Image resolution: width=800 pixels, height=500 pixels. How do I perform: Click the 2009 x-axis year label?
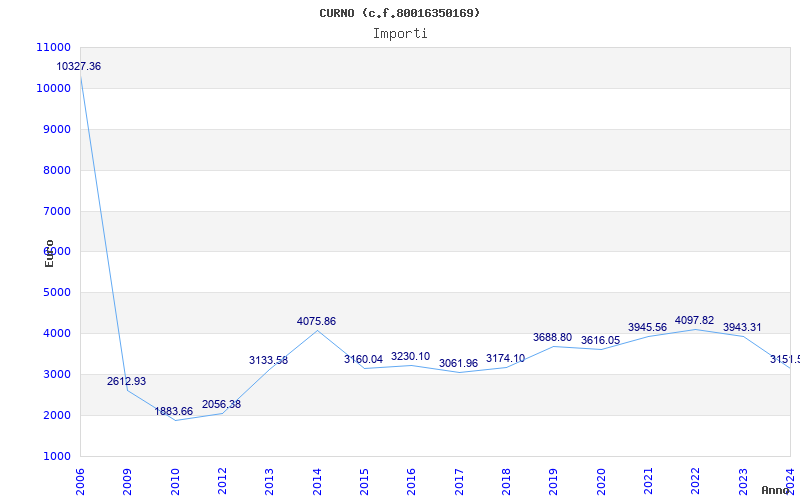tap(128, 482)
